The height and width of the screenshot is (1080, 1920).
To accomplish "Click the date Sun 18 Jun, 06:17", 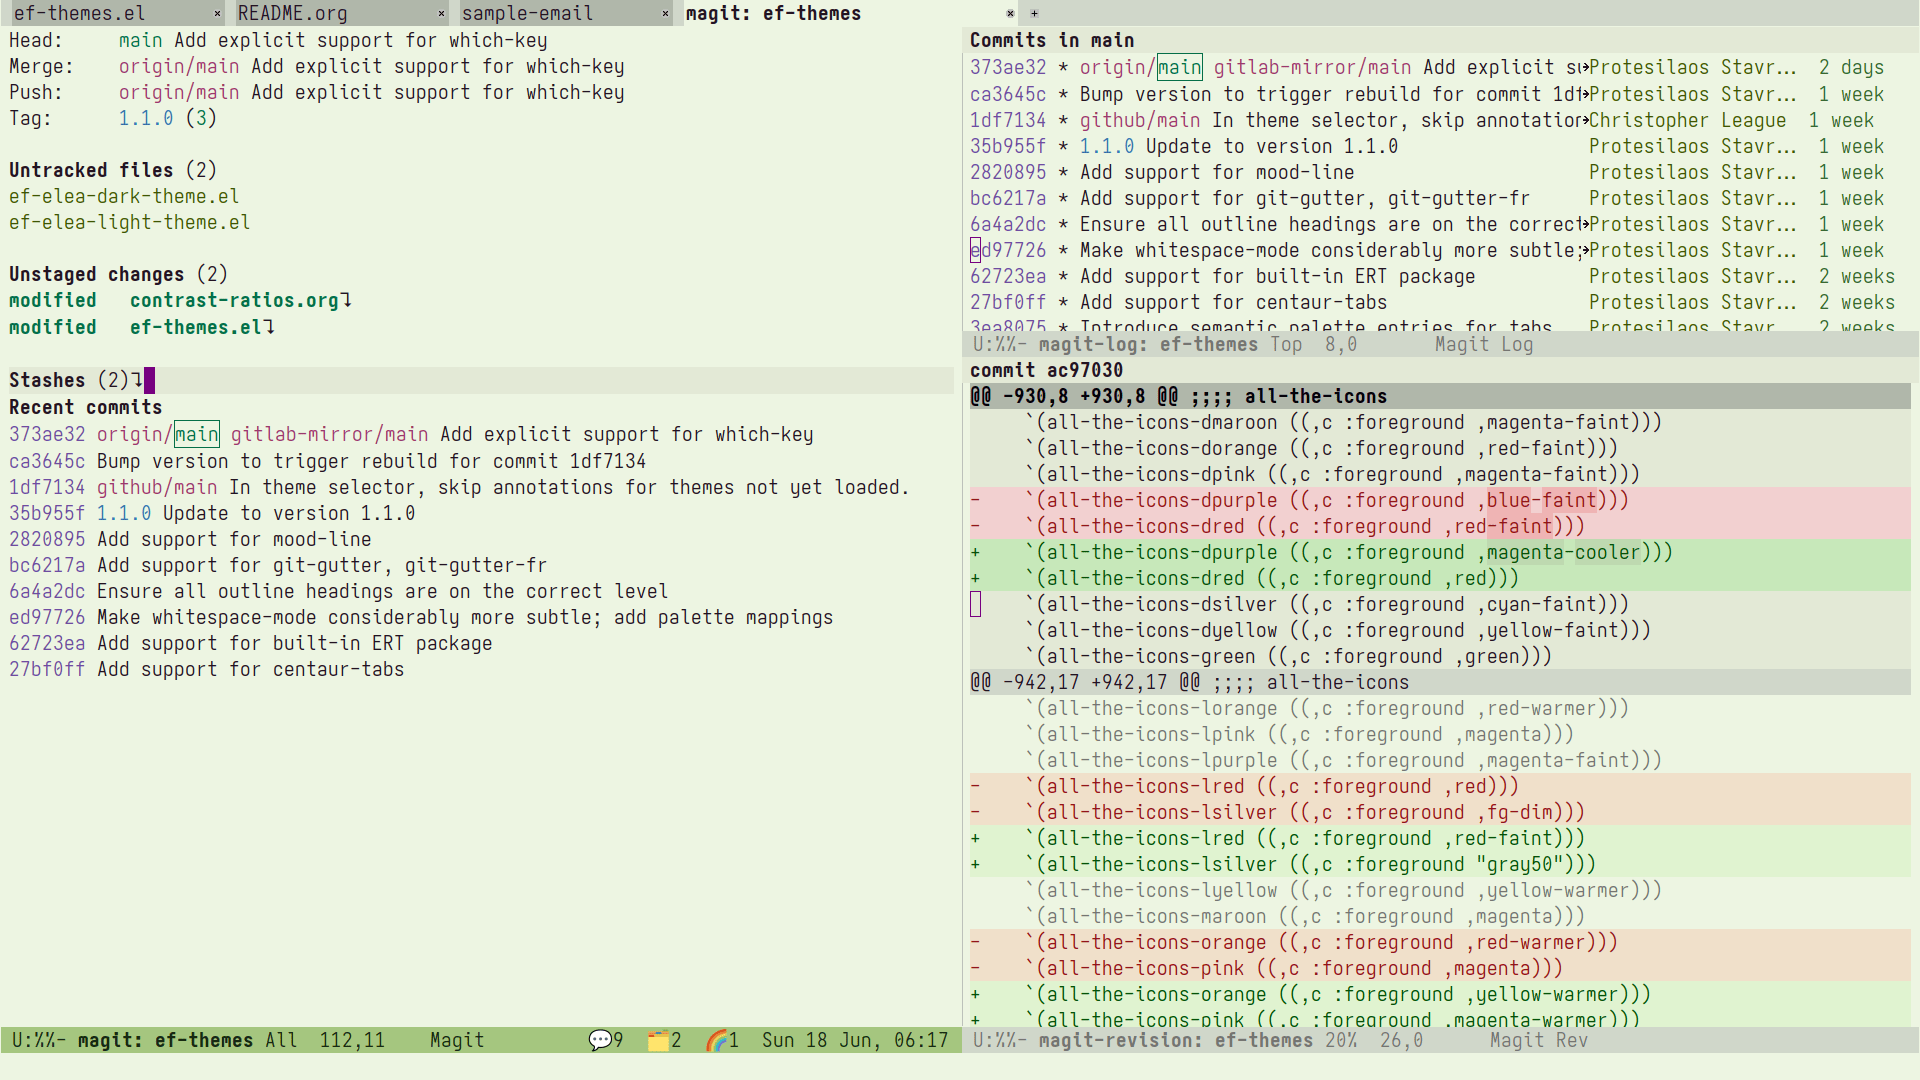I will [x=855, y=1040].
